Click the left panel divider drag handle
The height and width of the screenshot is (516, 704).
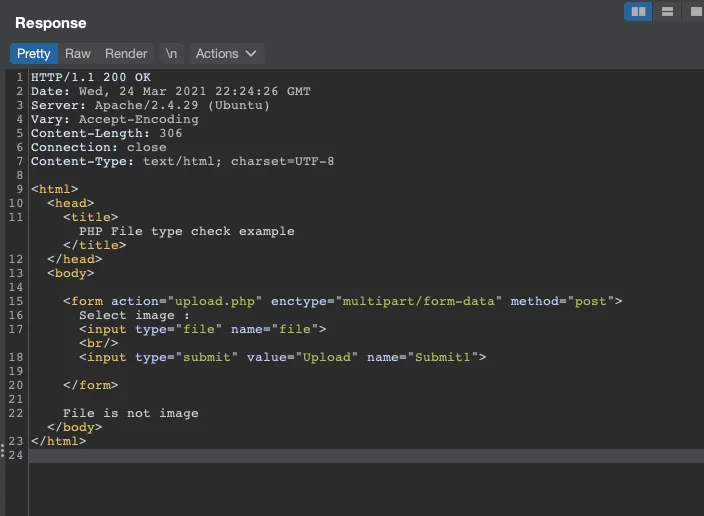click(3, 452)
